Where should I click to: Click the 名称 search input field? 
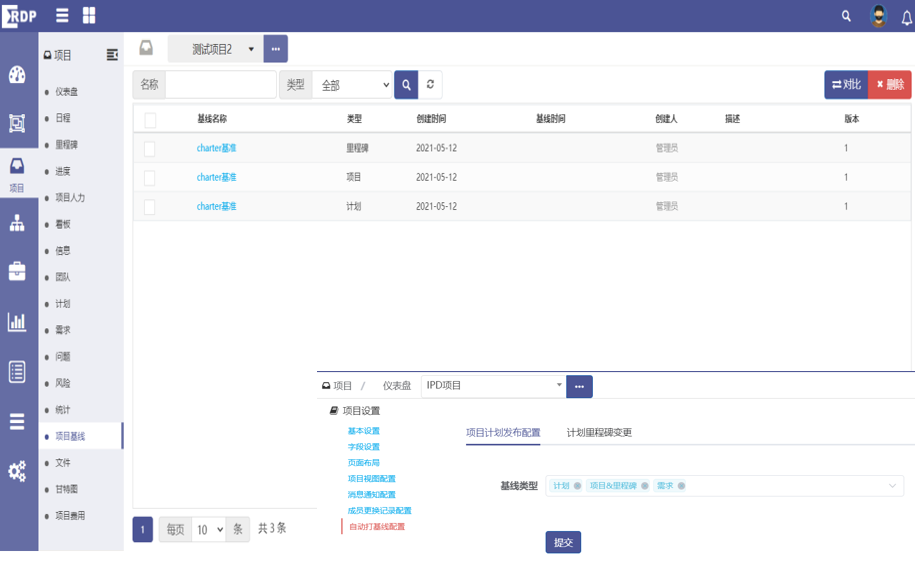[x=220, y=85]
